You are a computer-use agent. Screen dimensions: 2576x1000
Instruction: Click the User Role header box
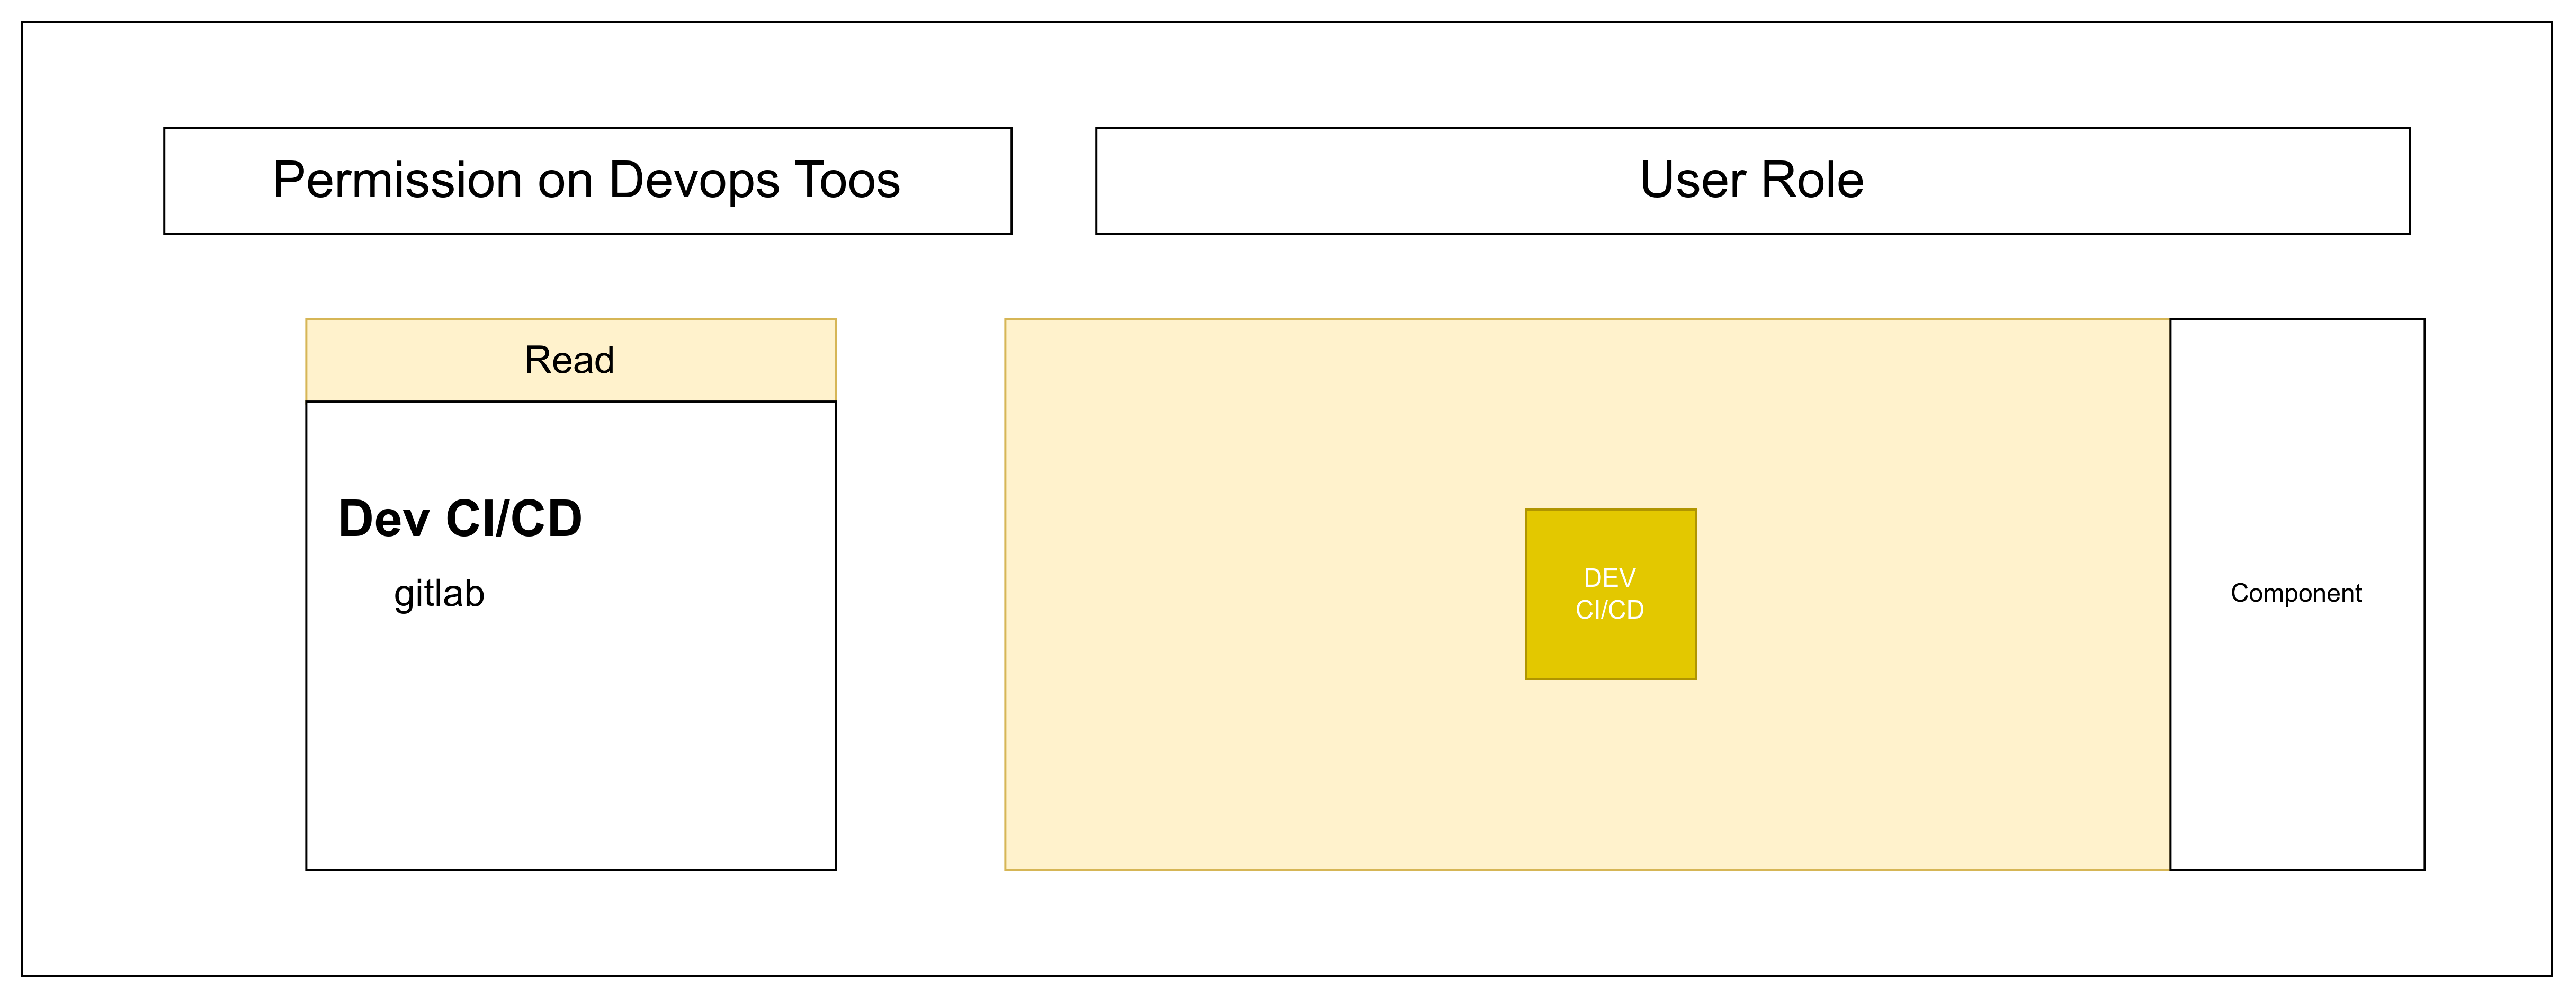tap(1752, 181)
